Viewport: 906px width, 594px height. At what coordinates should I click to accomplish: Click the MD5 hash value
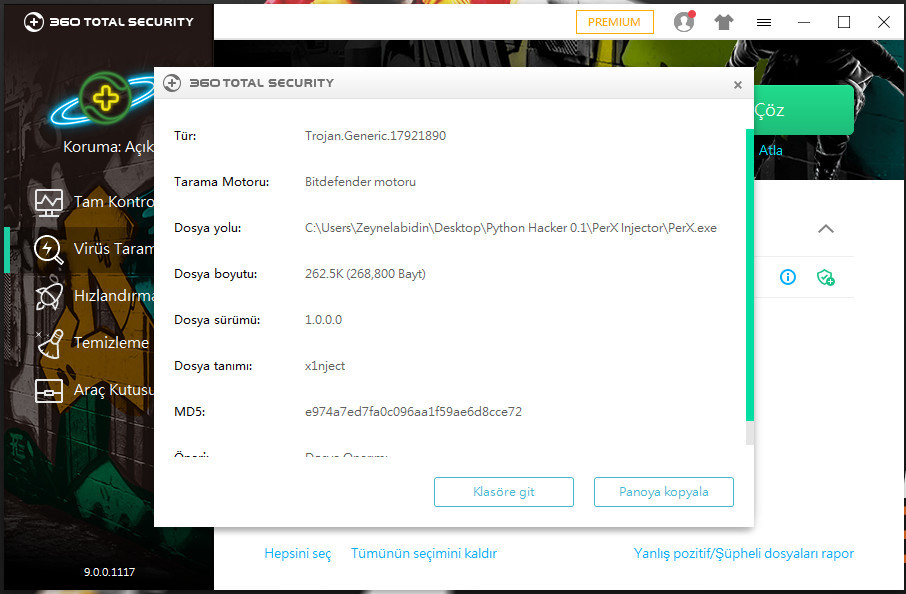pos(413,411)
